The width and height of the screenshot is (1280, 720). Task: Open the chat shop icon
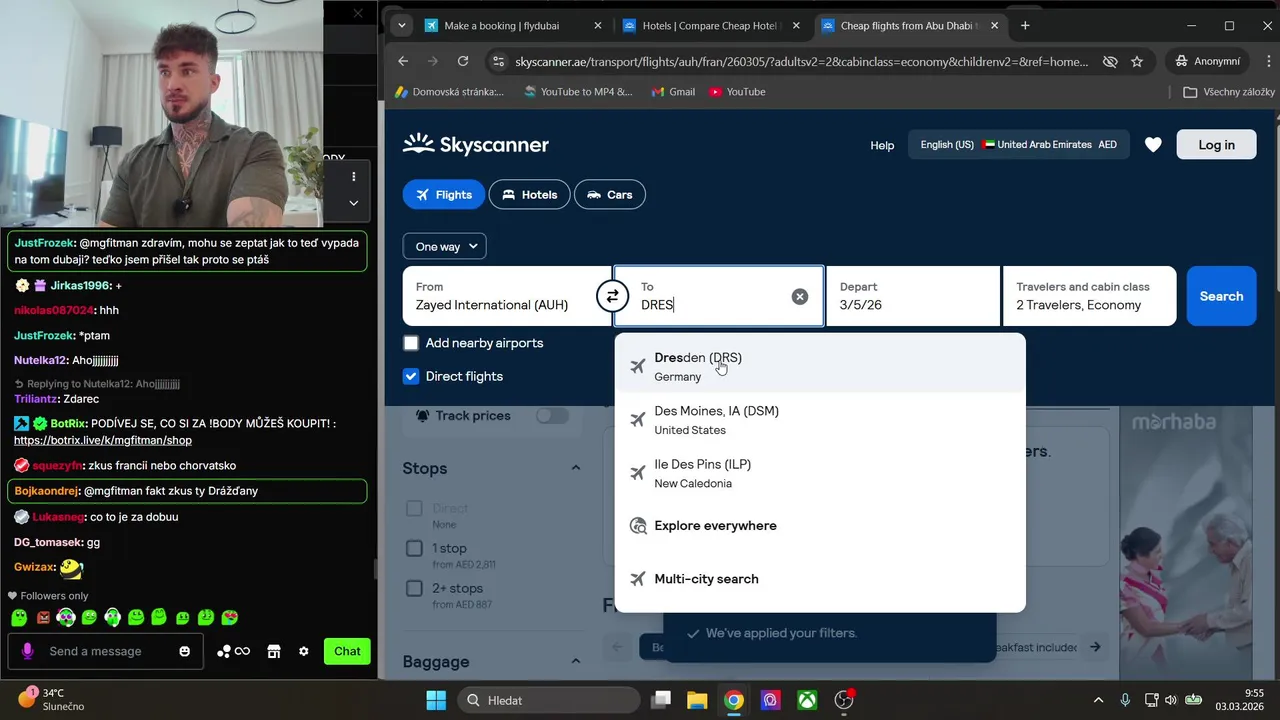[x=274, y=651]
